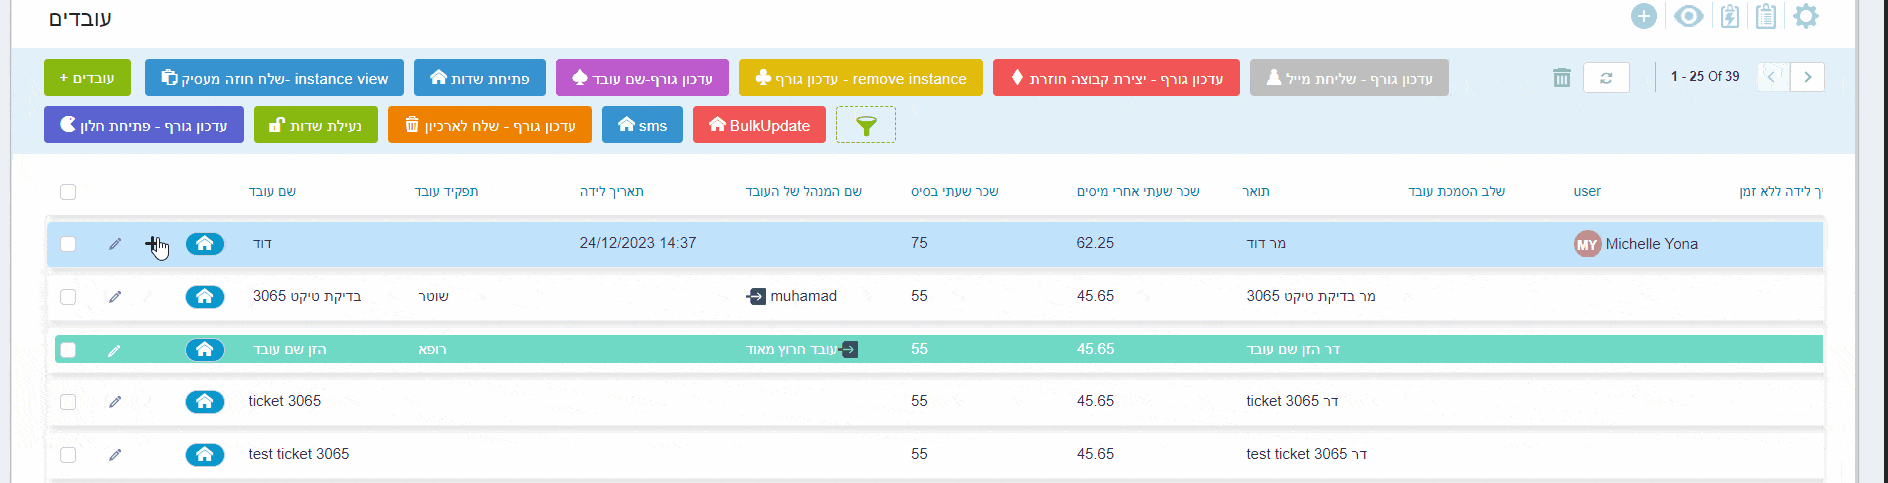Image resolution: width=1888 pixels, height=483 pixels.
Task: Tick the select-all header checkbox
Action: [68, 192]
